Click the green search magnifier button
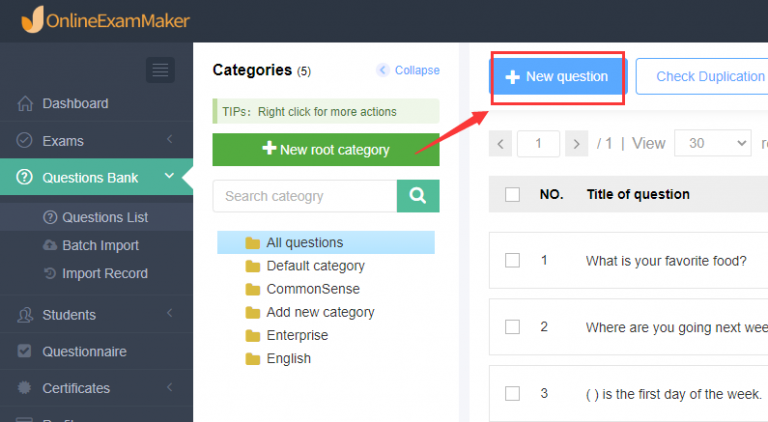This screenshot has width=768, height=422. (x=418, y=196)
